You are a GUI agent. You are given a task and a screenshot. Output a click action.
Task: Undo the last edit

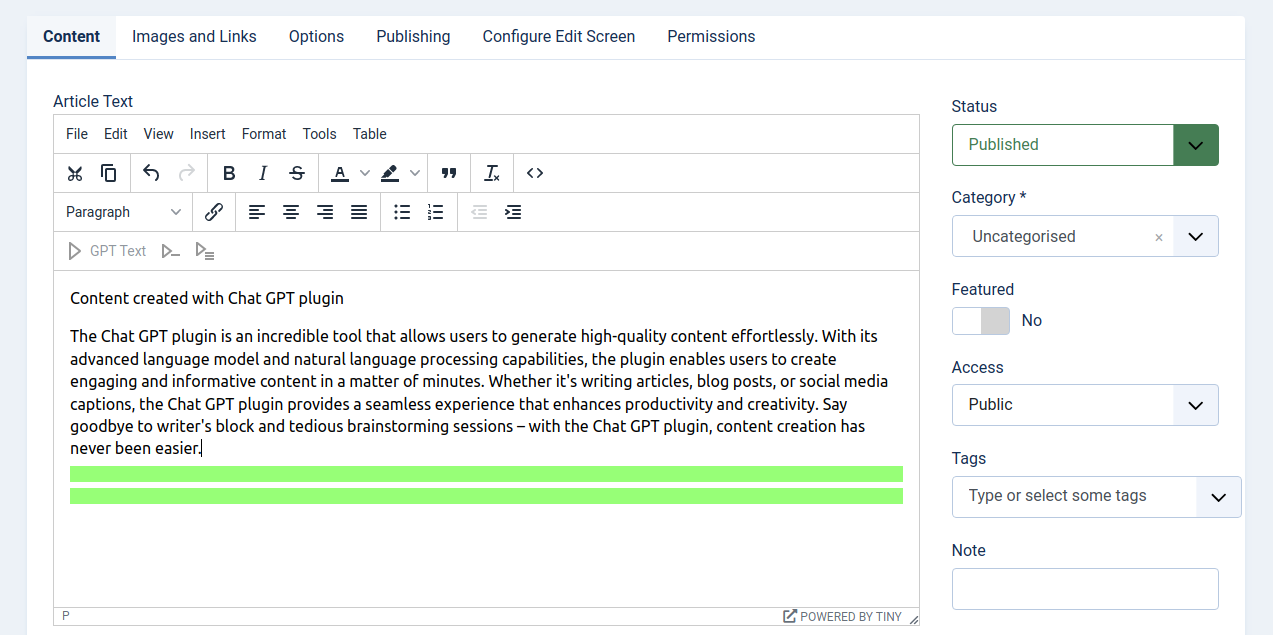(x=151, y=173)
